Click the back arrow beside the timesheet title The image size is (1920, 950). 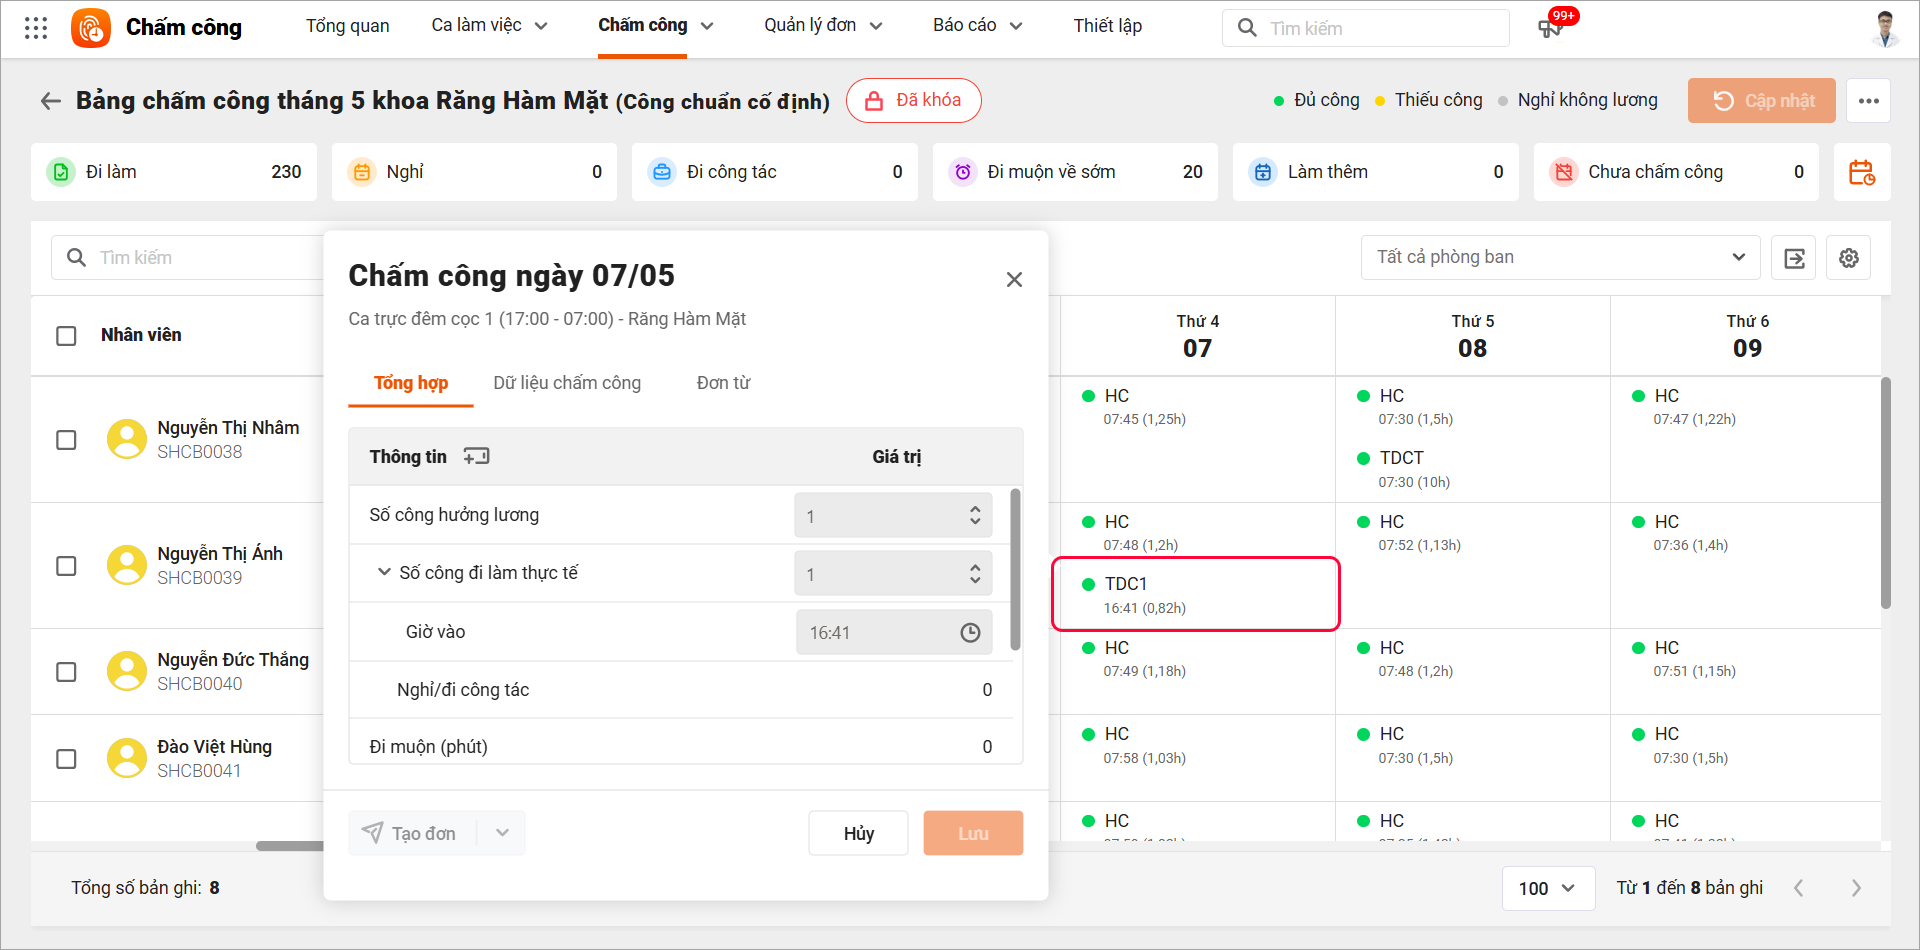coord(50,101)
